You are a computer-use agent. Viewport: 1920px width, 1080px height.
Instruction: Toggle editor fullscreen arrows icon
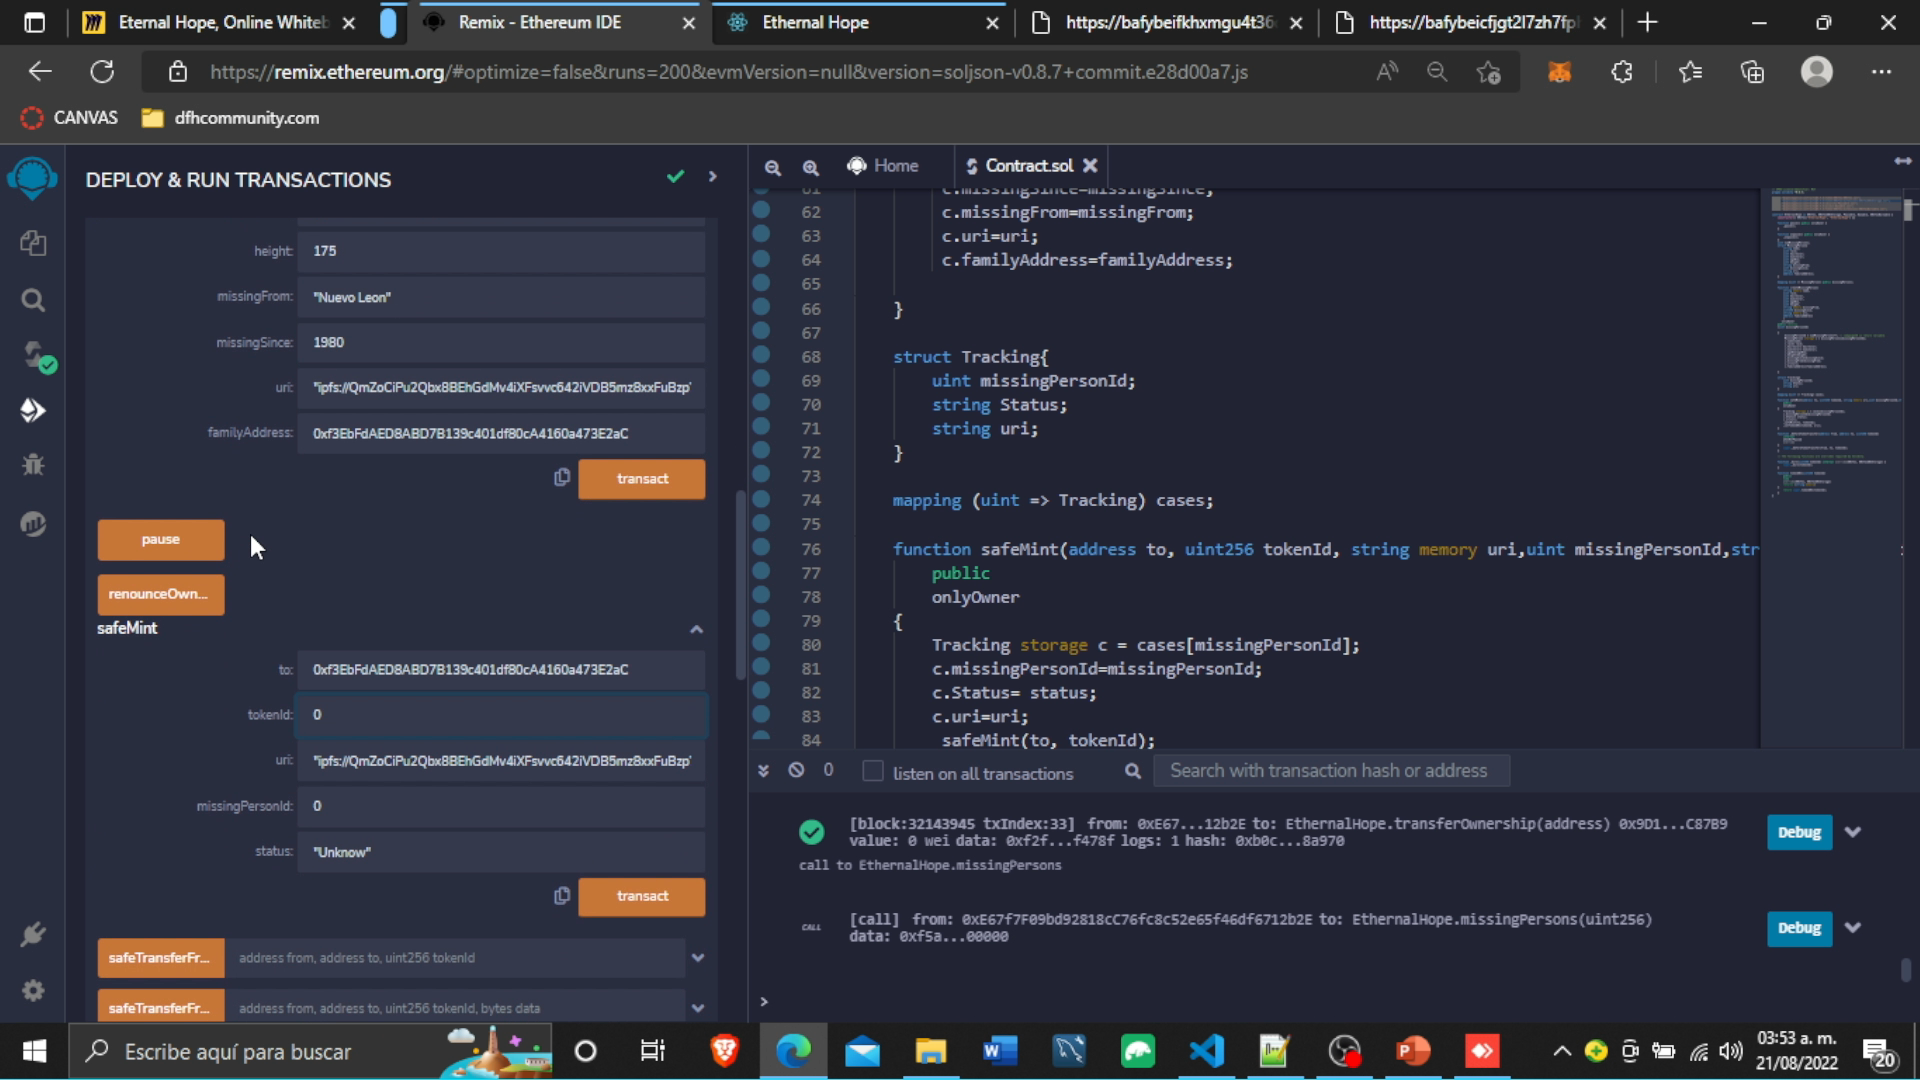coord(1902,161)
